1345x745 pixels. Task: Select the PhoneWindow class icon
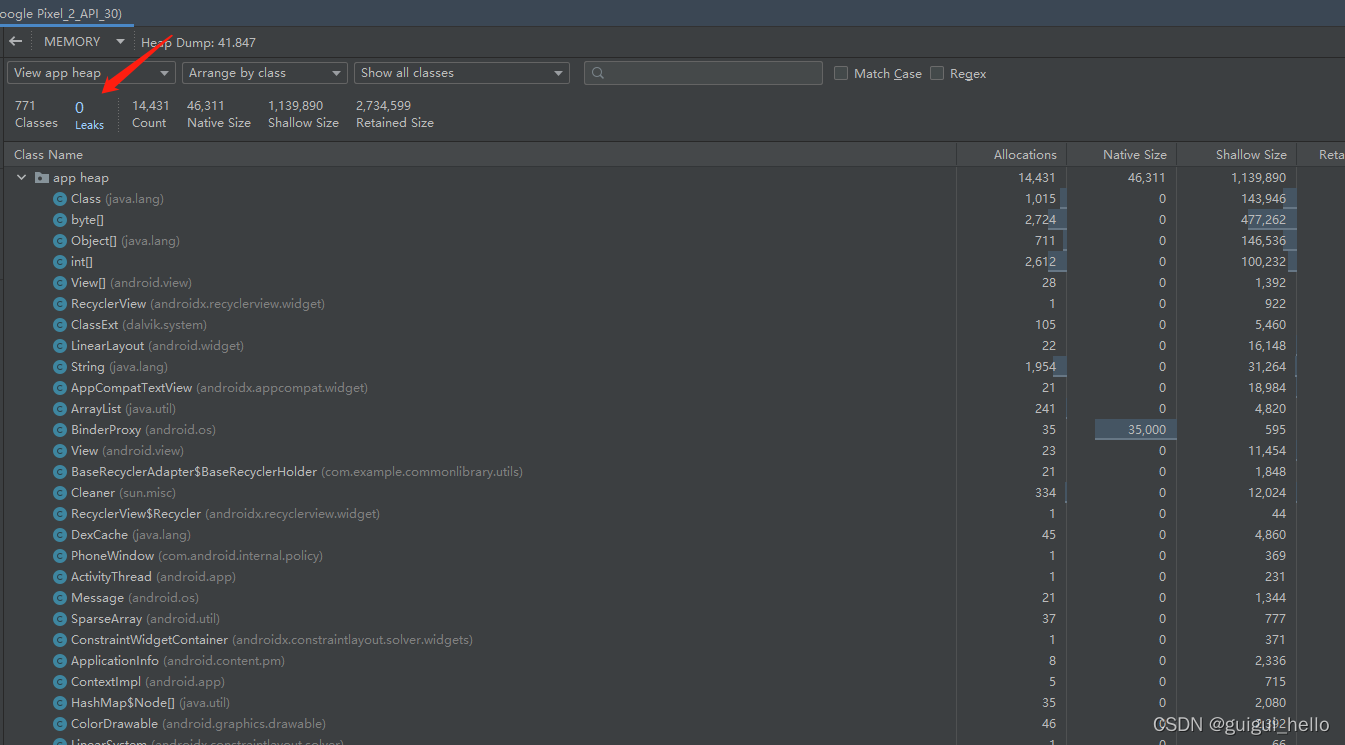click(60, 556)
